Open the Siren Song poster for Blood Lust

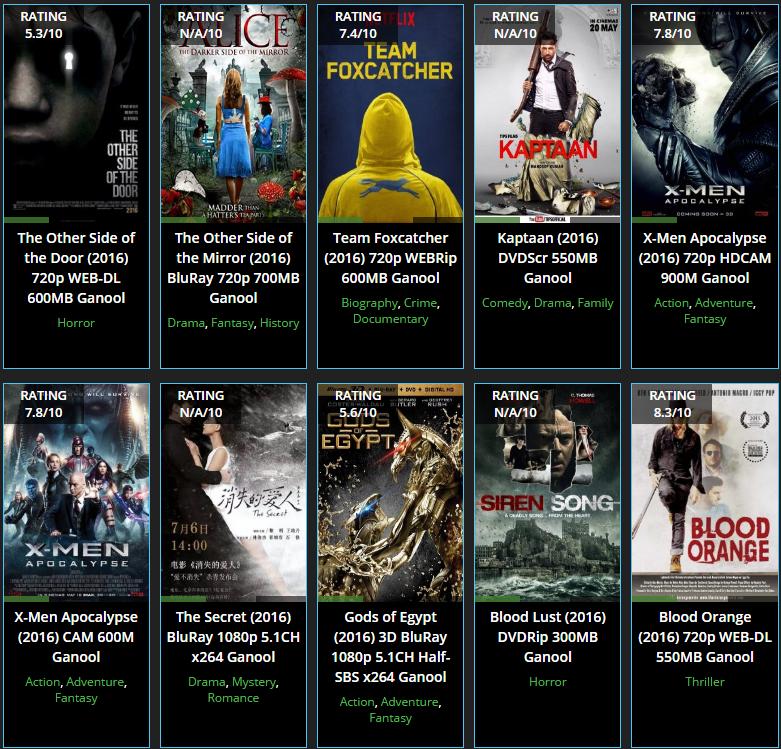click(x=547, y=493)
